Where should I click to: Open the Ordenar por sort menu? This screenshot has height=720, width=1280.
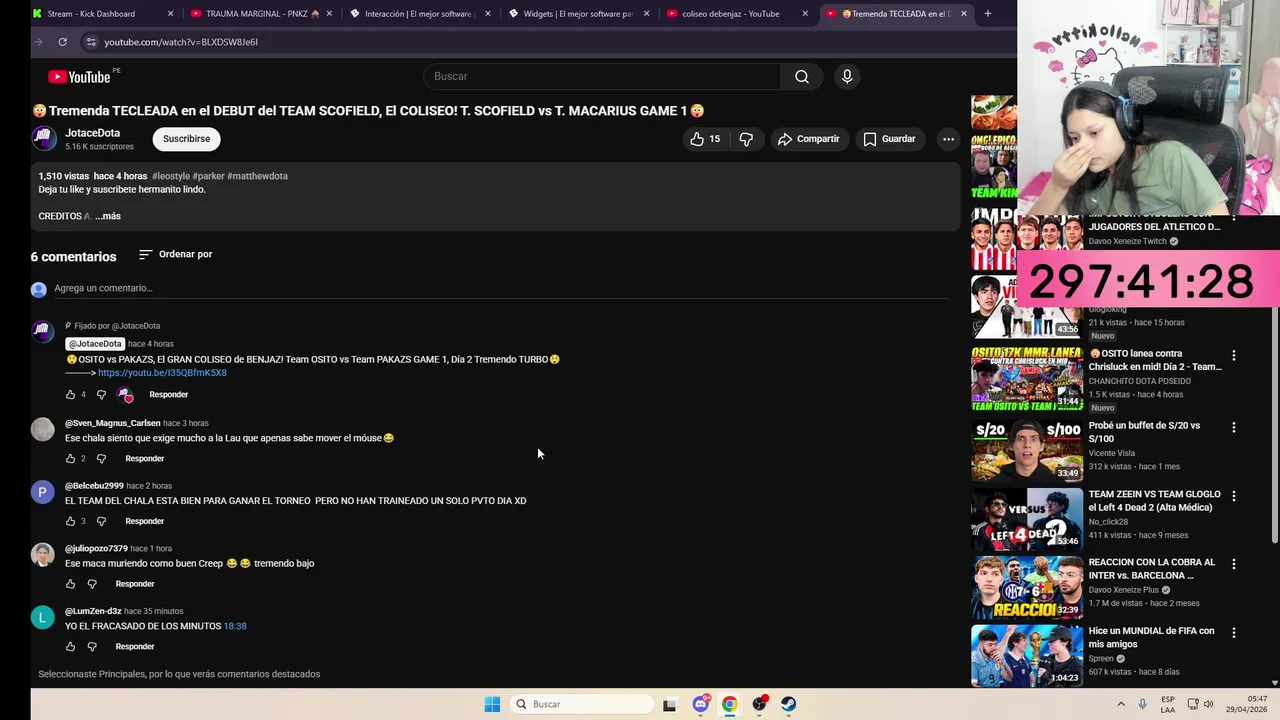click(x=175, y=254)
